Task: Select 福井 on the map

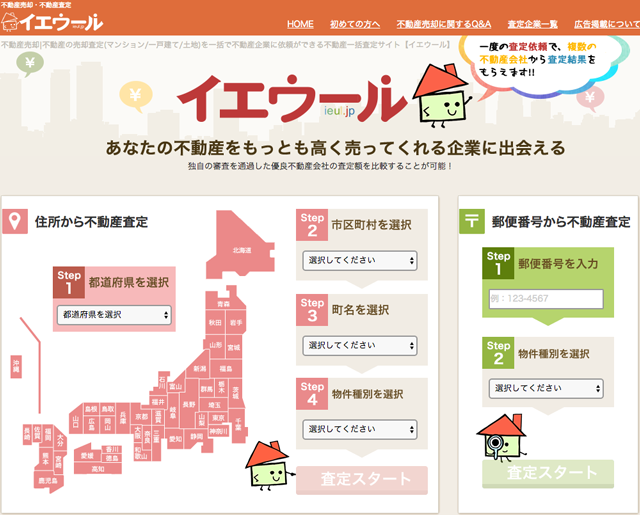Action: click(x=158, y=402)
